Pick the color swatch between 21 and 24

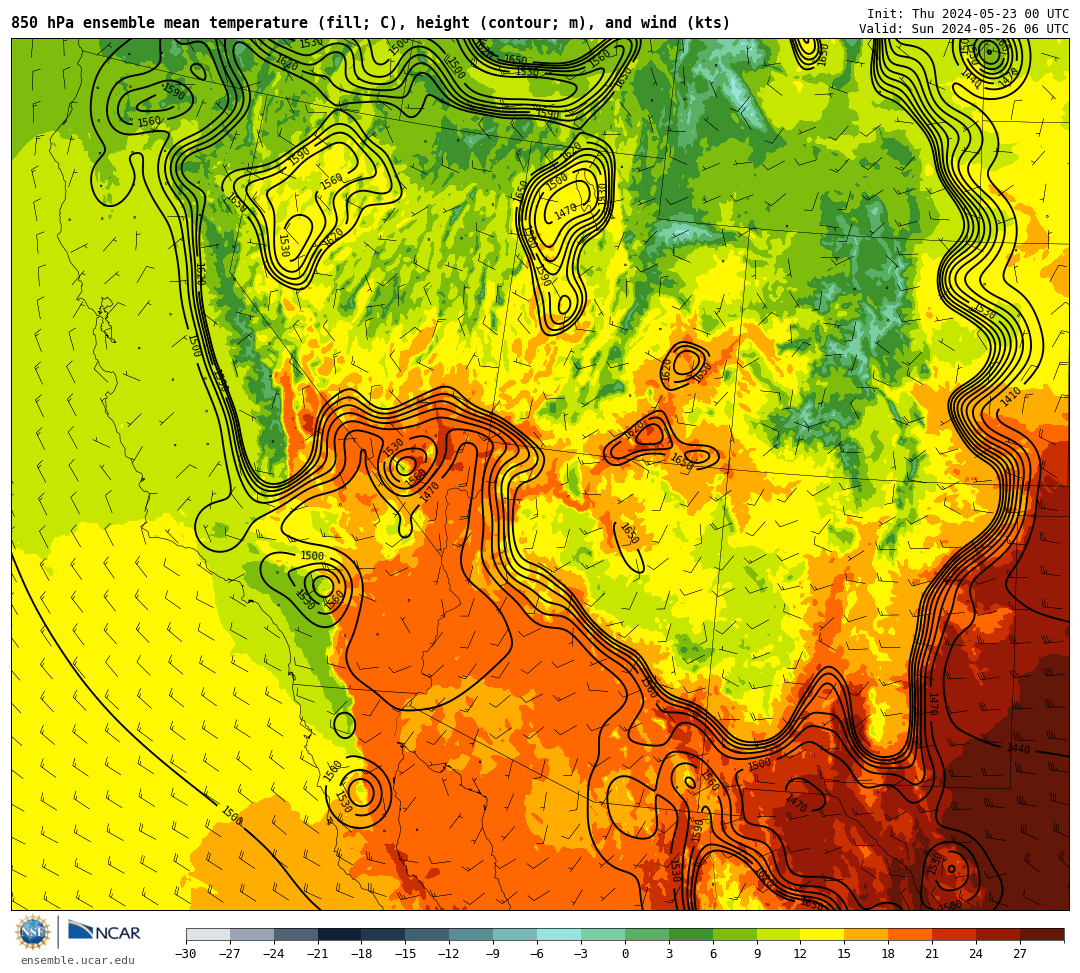pos(955,934)
